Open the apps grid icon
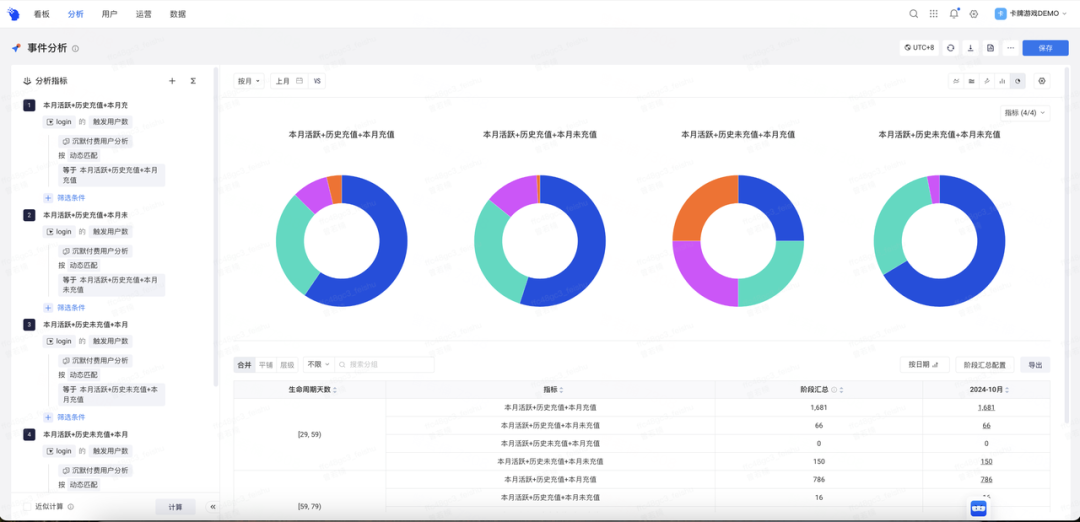Viewport: 1080px width, 522px height. (933, 14)
